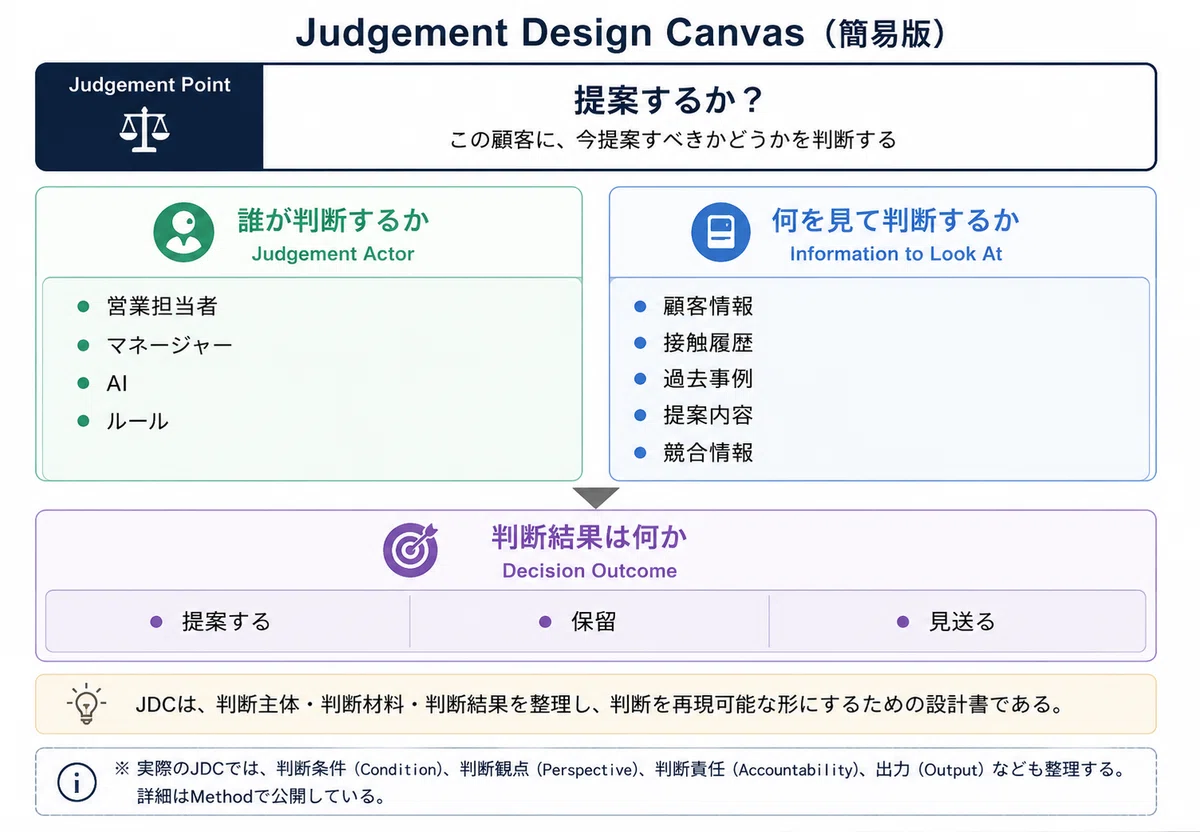Screen dimensions: 1200x832
Task: Click the heading 誰が判断するか
Action: point(334,220)
